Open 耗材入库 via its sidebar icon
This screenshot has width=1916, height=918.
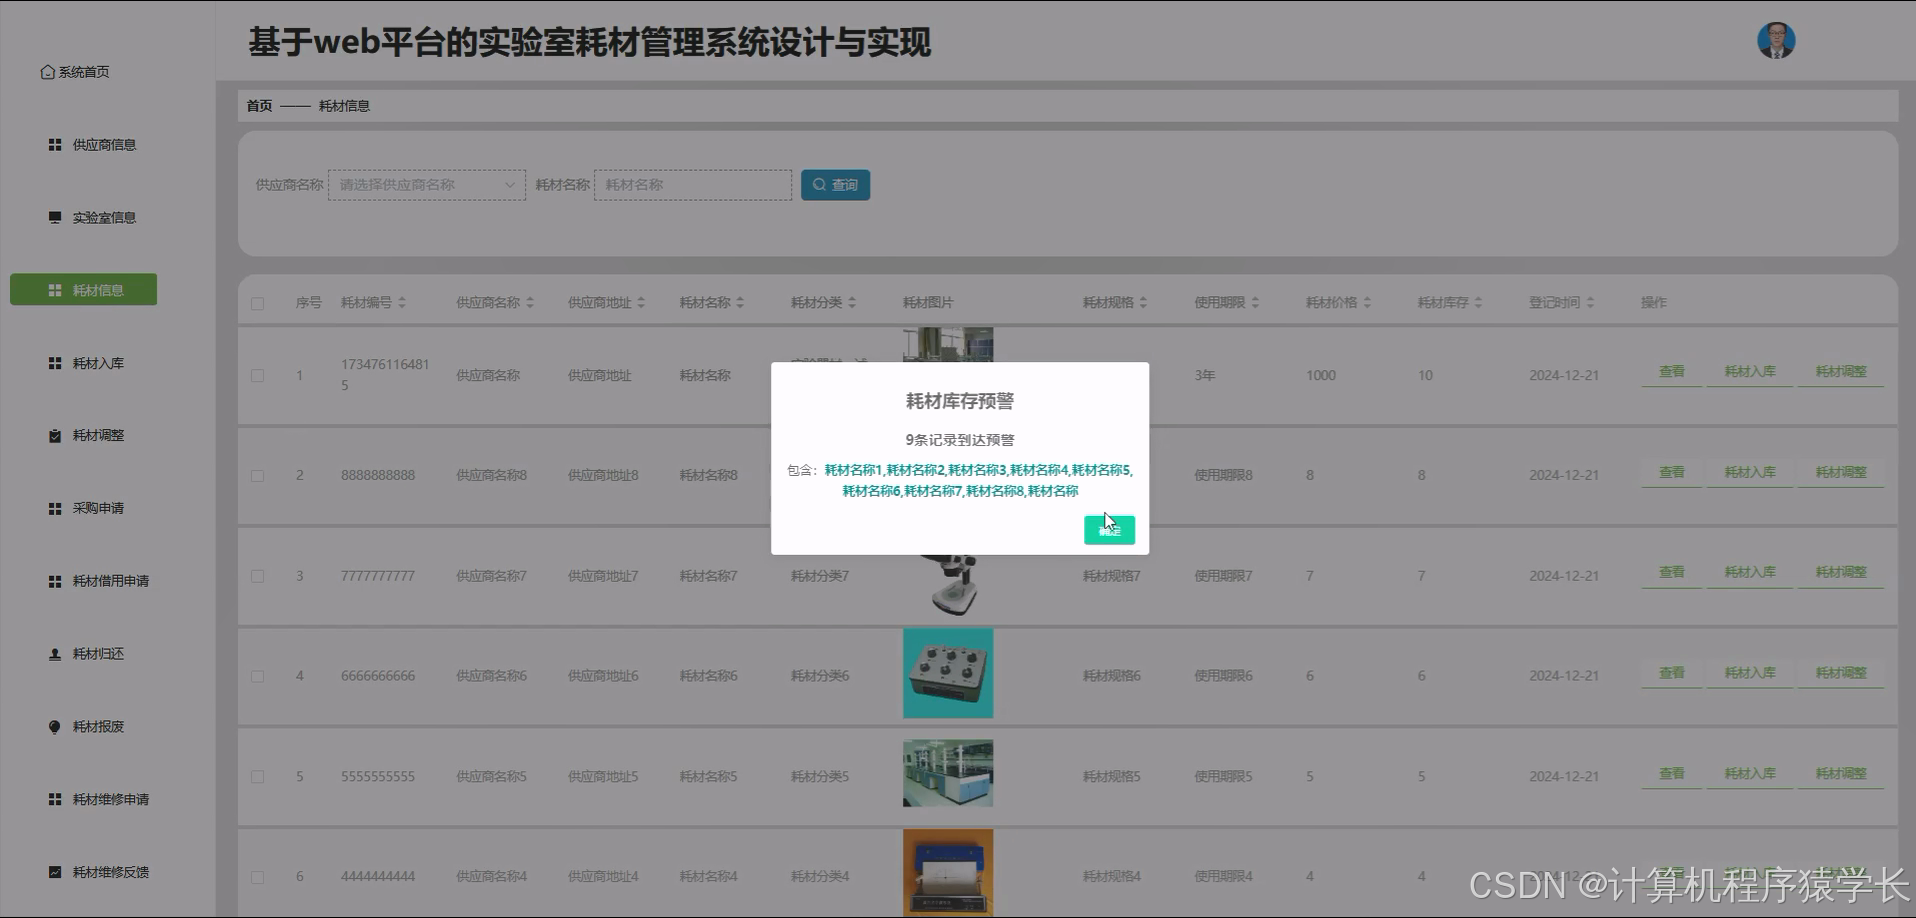[x=55, y=363]
